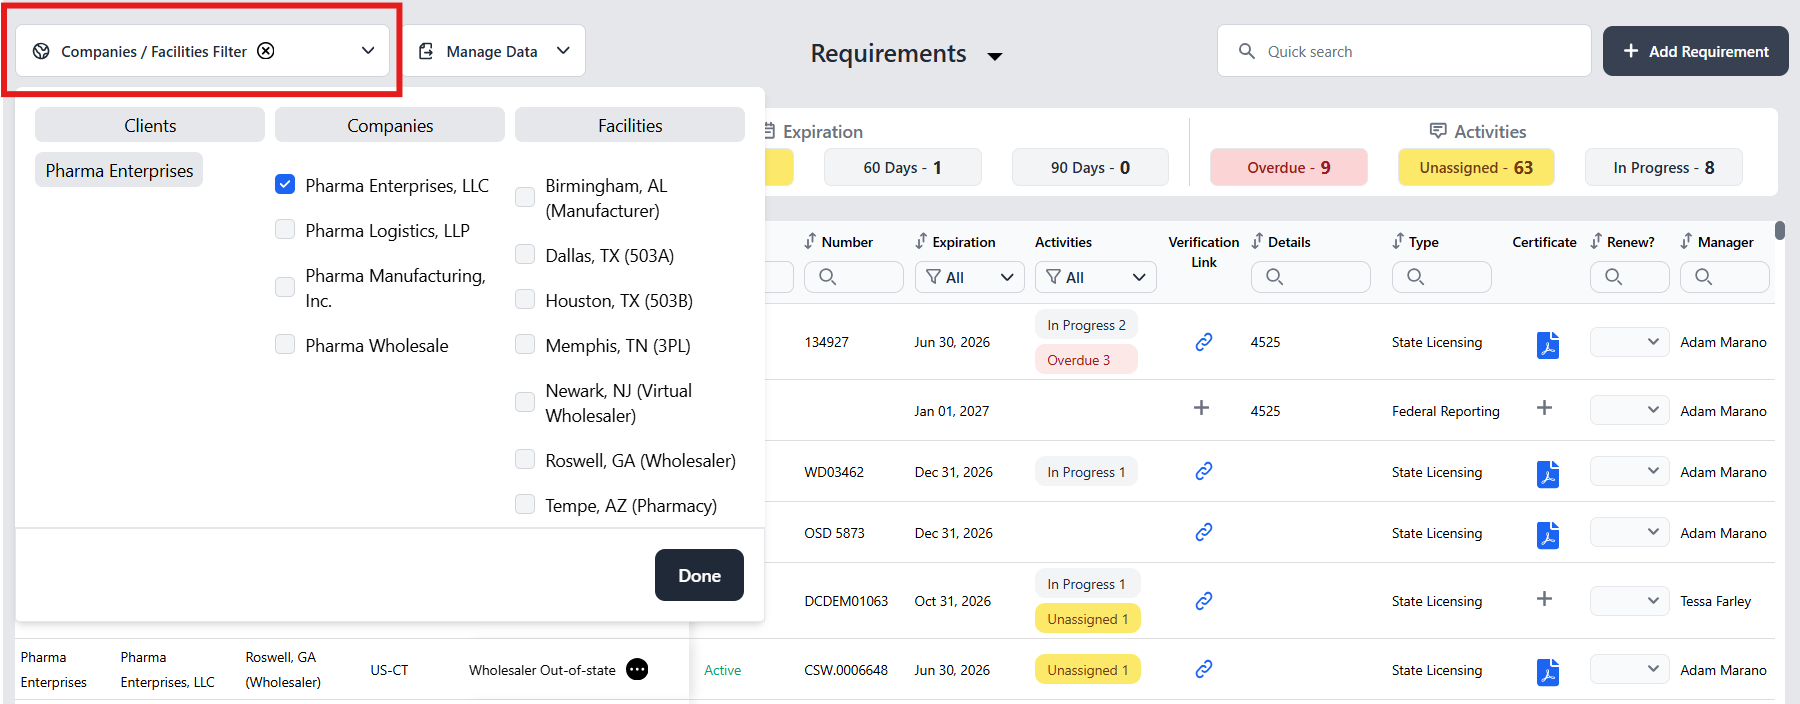This screenshot has height=704, width=1800.
Task: Select Dallas, TX (503A) facility checkbox
Action: pyautogui.click(x=525, y=255)
